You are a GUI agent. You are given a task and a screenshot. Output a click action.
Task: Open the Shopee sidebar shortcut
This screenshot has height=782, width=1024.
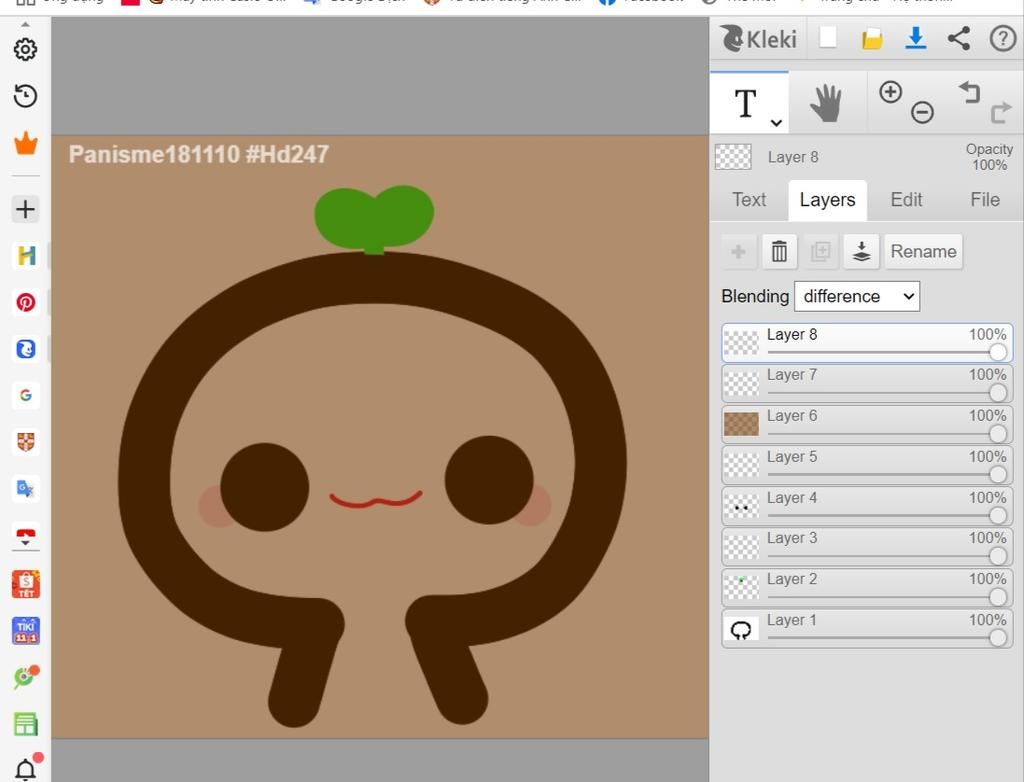(25, 584)
